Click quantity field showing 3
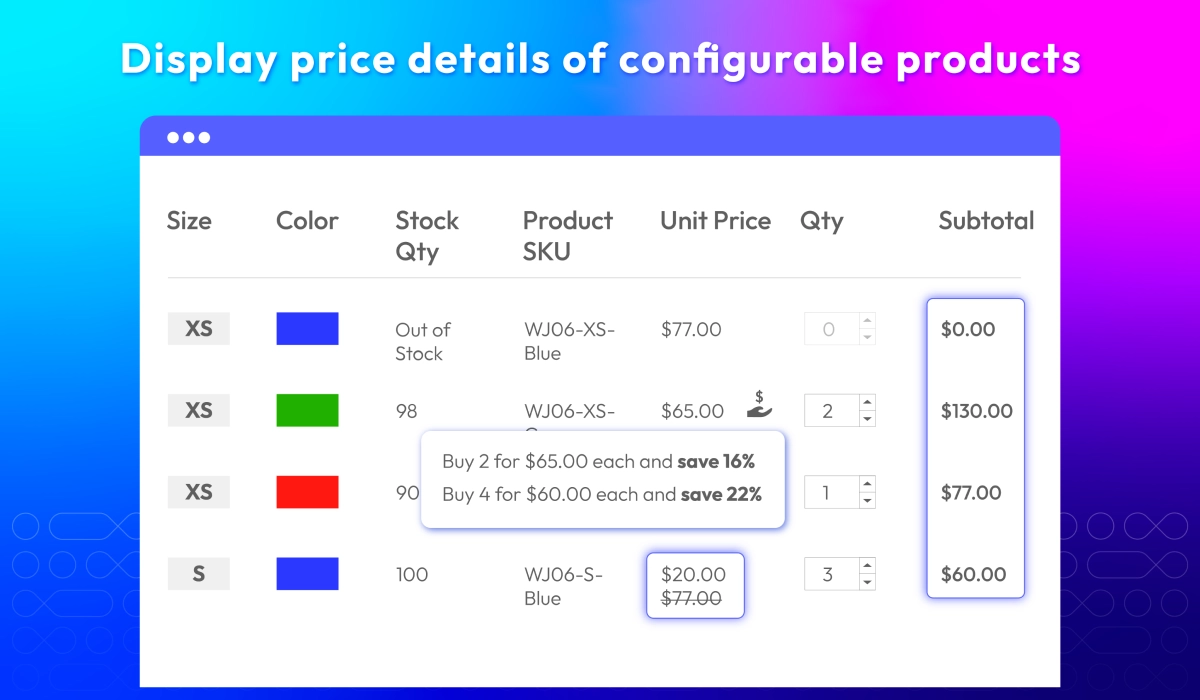 (x=830, y=575)
